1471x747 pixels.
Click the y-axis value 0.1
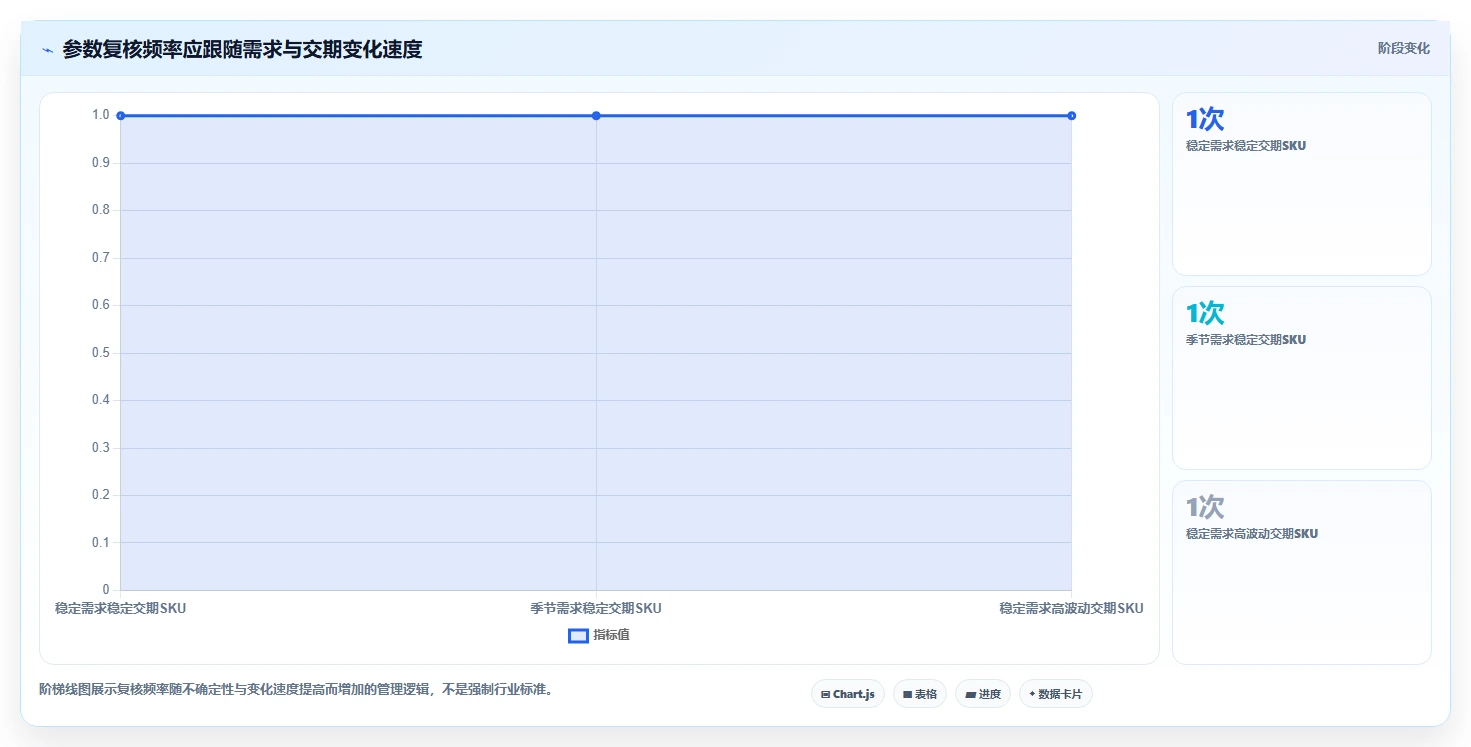pos(101,543)
